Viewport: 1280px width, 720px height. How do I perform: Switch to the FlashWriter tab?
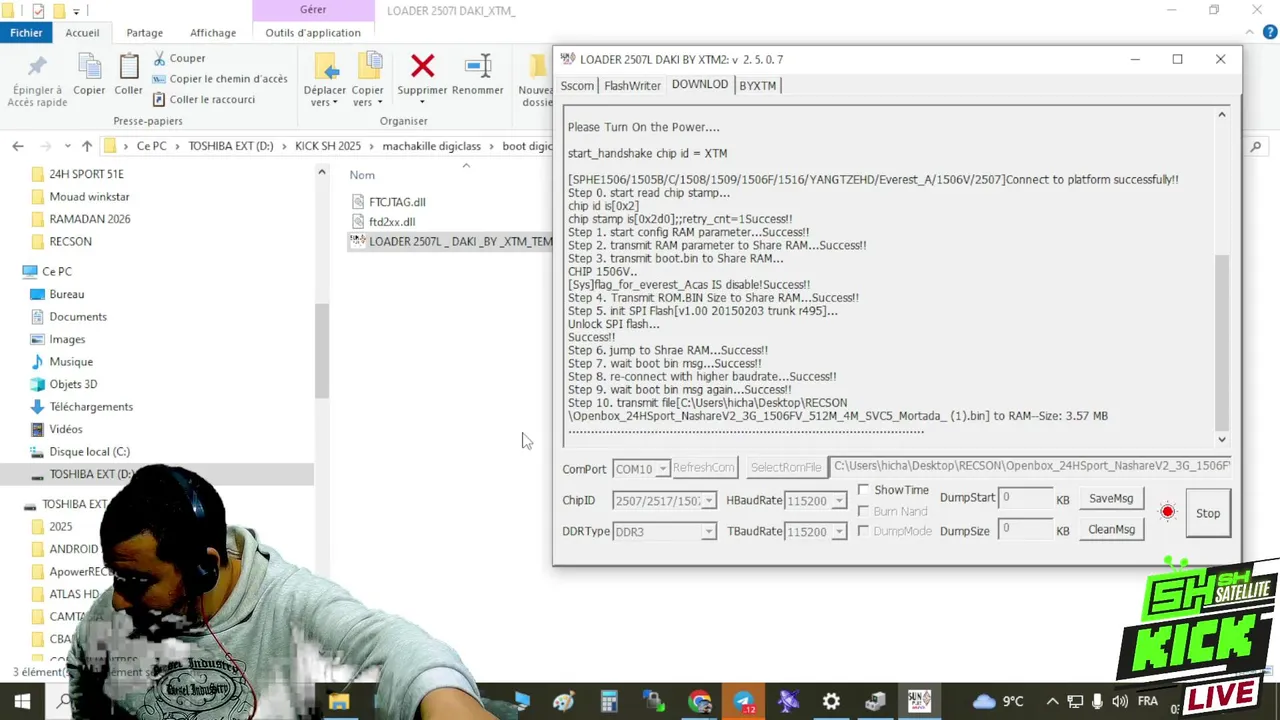pyautogui.click(x=632, y=86)
